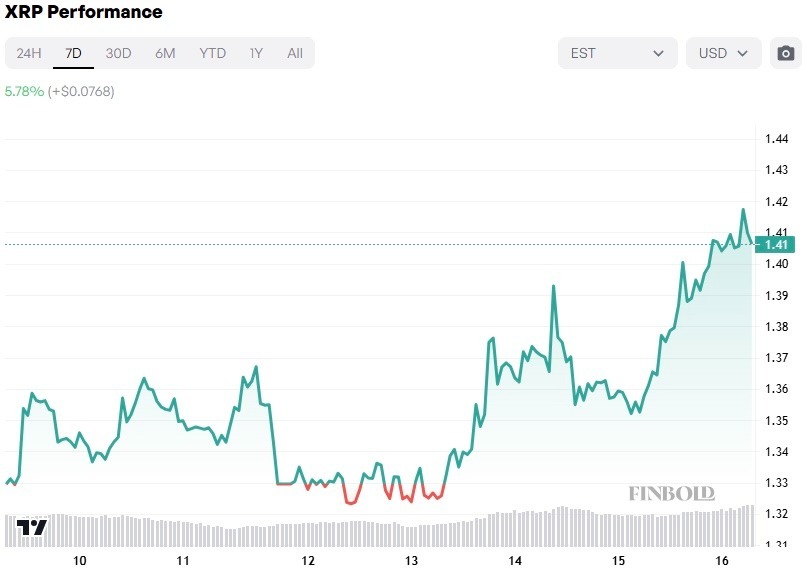Viewport: 803px width, 576px height.
Task: Click the 1.44 price axis label
Action: (776, 139)
